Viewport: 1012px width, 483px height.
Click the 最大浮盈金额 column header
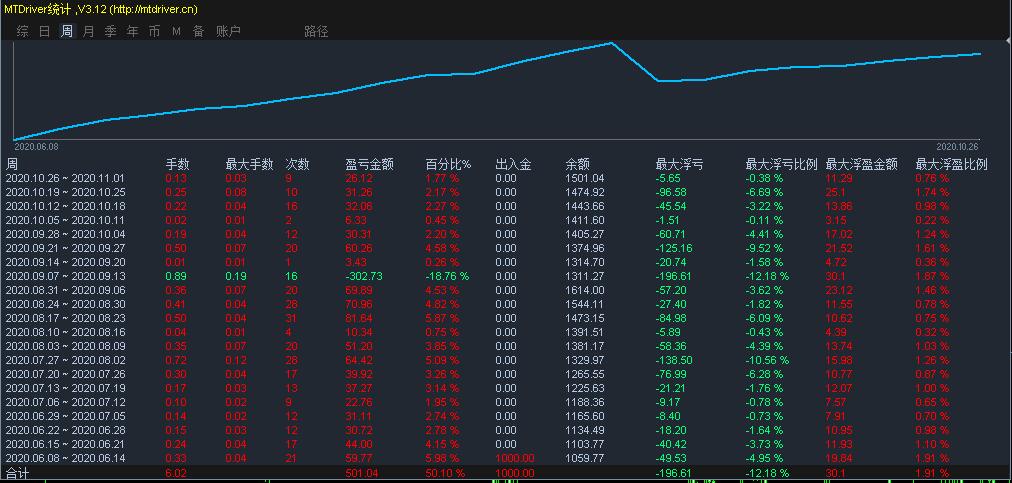click(862, 165)
